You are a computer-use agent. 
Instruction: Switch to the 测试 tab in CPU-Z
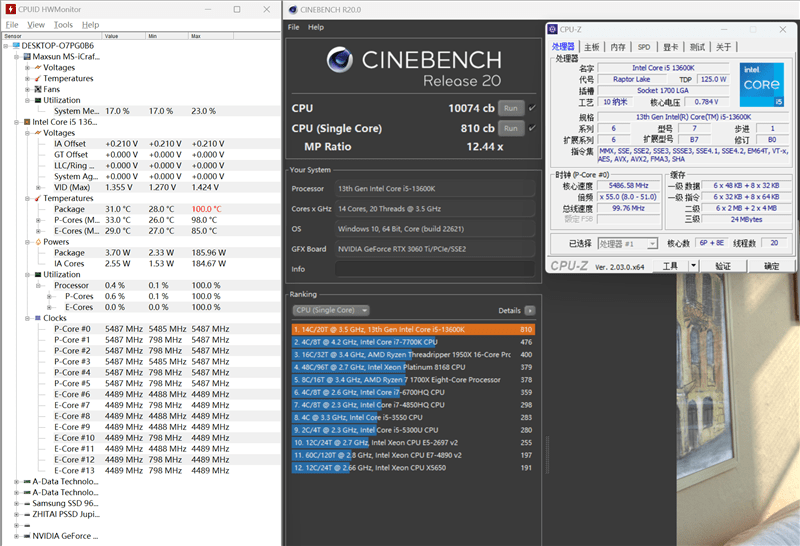(x=697, y=47)
